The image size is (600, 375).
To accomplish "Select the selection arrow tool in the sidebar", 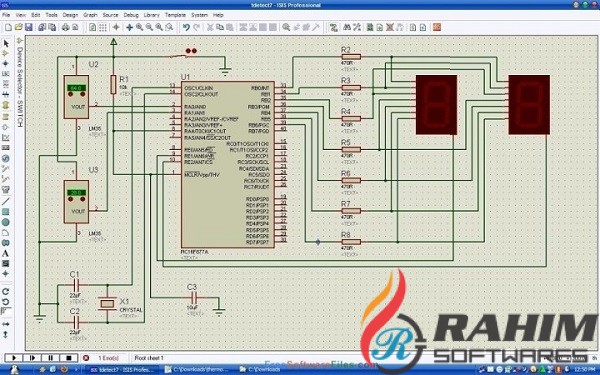I will coord(5,43).
